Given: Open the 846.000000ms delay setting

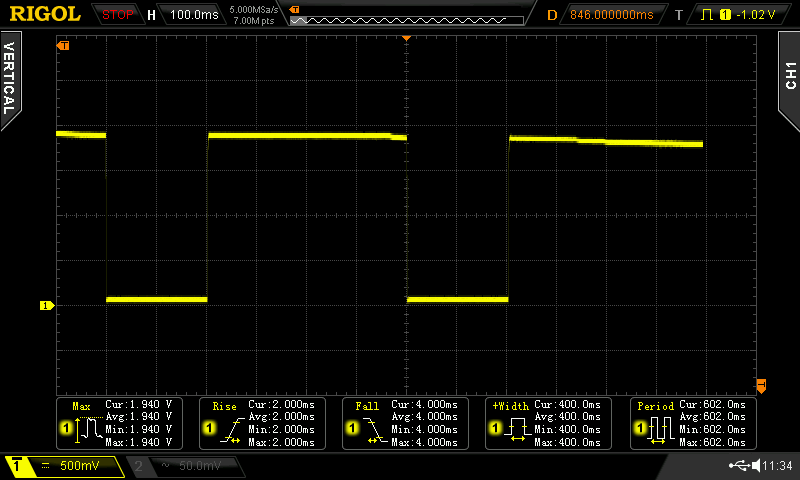Looking at the screenshot, I should tap(610, 15).
